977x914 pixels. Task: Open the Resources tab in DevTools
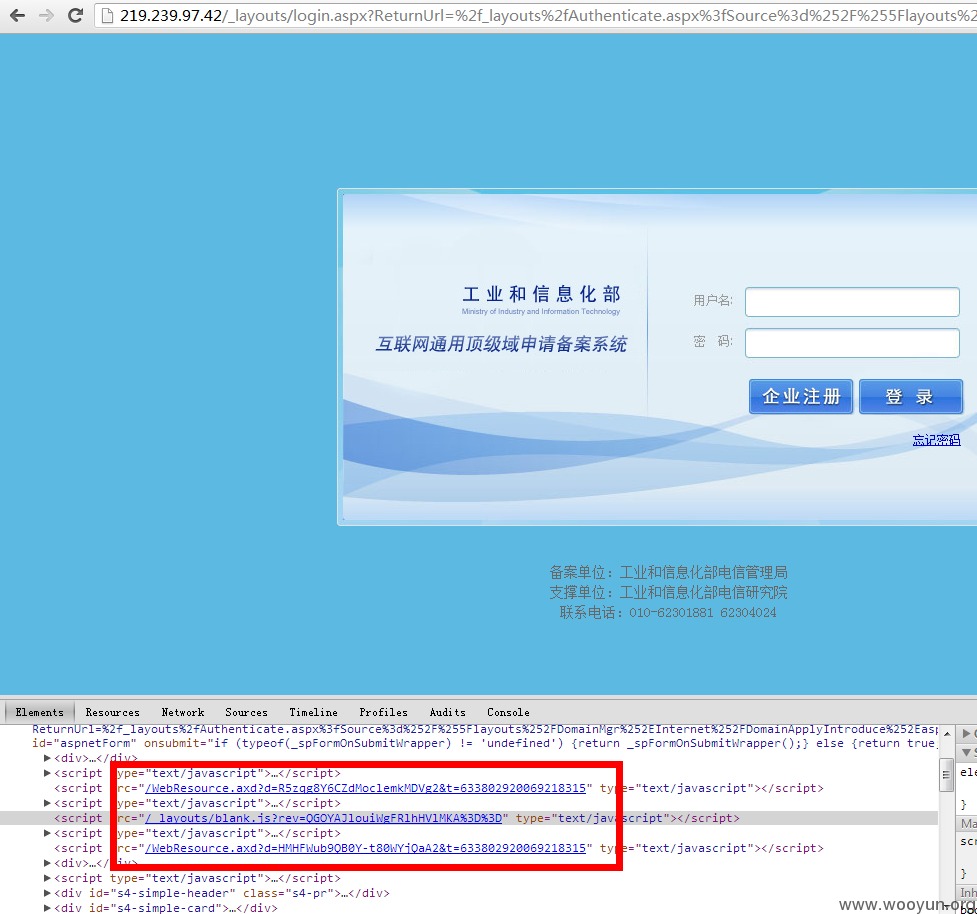pyautogui.click(x=112, y=712)
